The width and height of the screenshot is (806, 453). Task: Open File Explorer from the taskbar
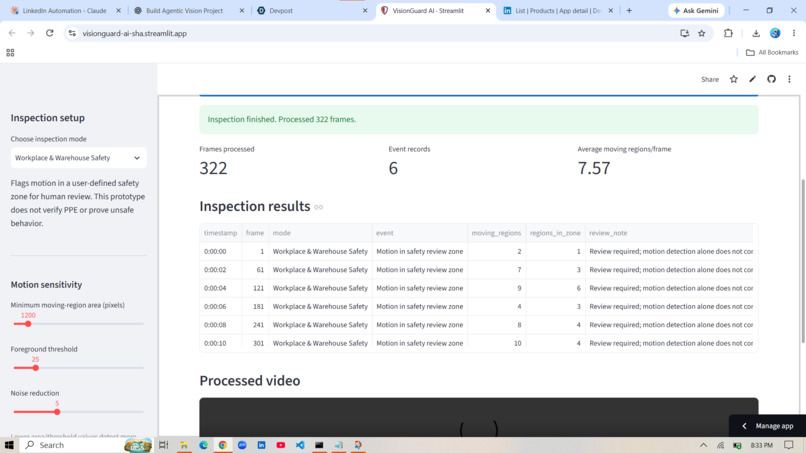pos(184,445)
